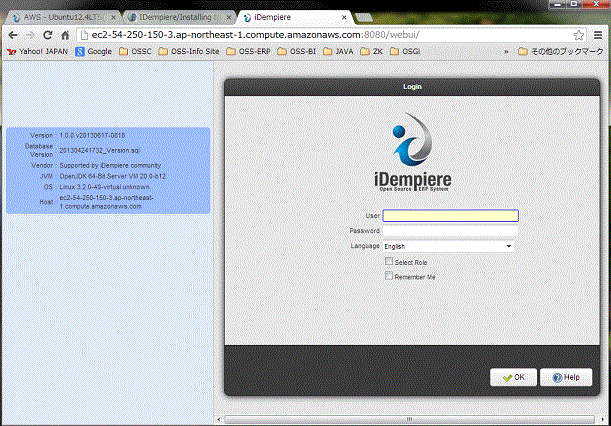Open the OSS-BI bookmark folder
This screenshot has height=426, width=611.
pos(297,51)
